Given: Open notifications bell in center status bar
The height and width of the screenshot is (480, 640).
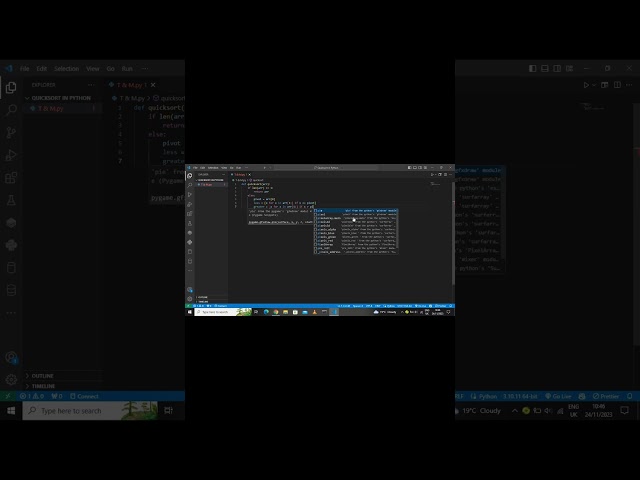Looking at the screenshot, I should (451, 306).
